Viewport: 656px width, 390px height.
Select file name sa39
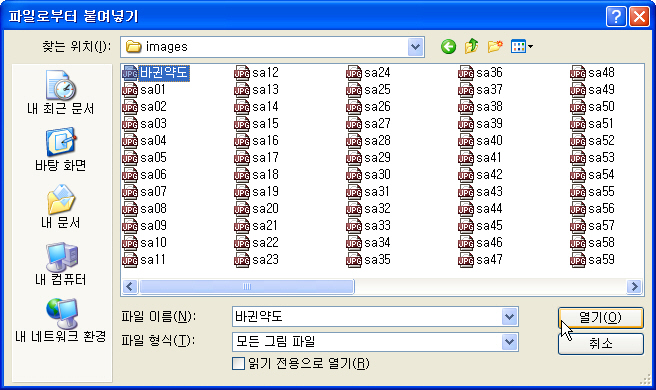coord(489,124)
